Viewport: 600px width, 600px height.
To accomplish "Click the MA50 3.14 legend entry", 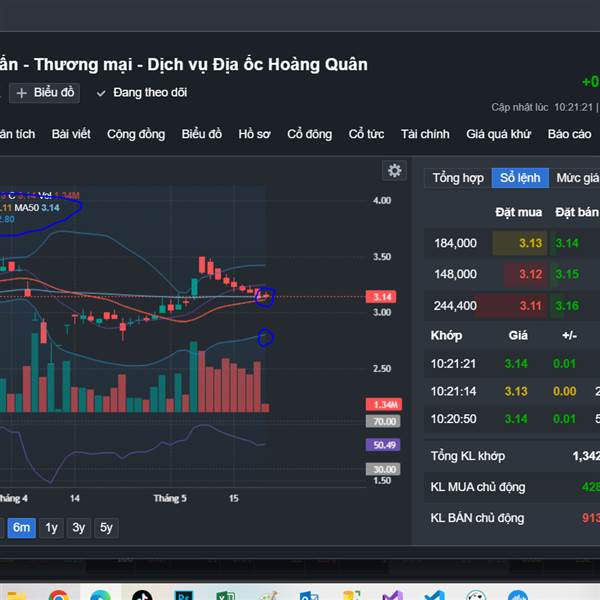I will (37, 208).
